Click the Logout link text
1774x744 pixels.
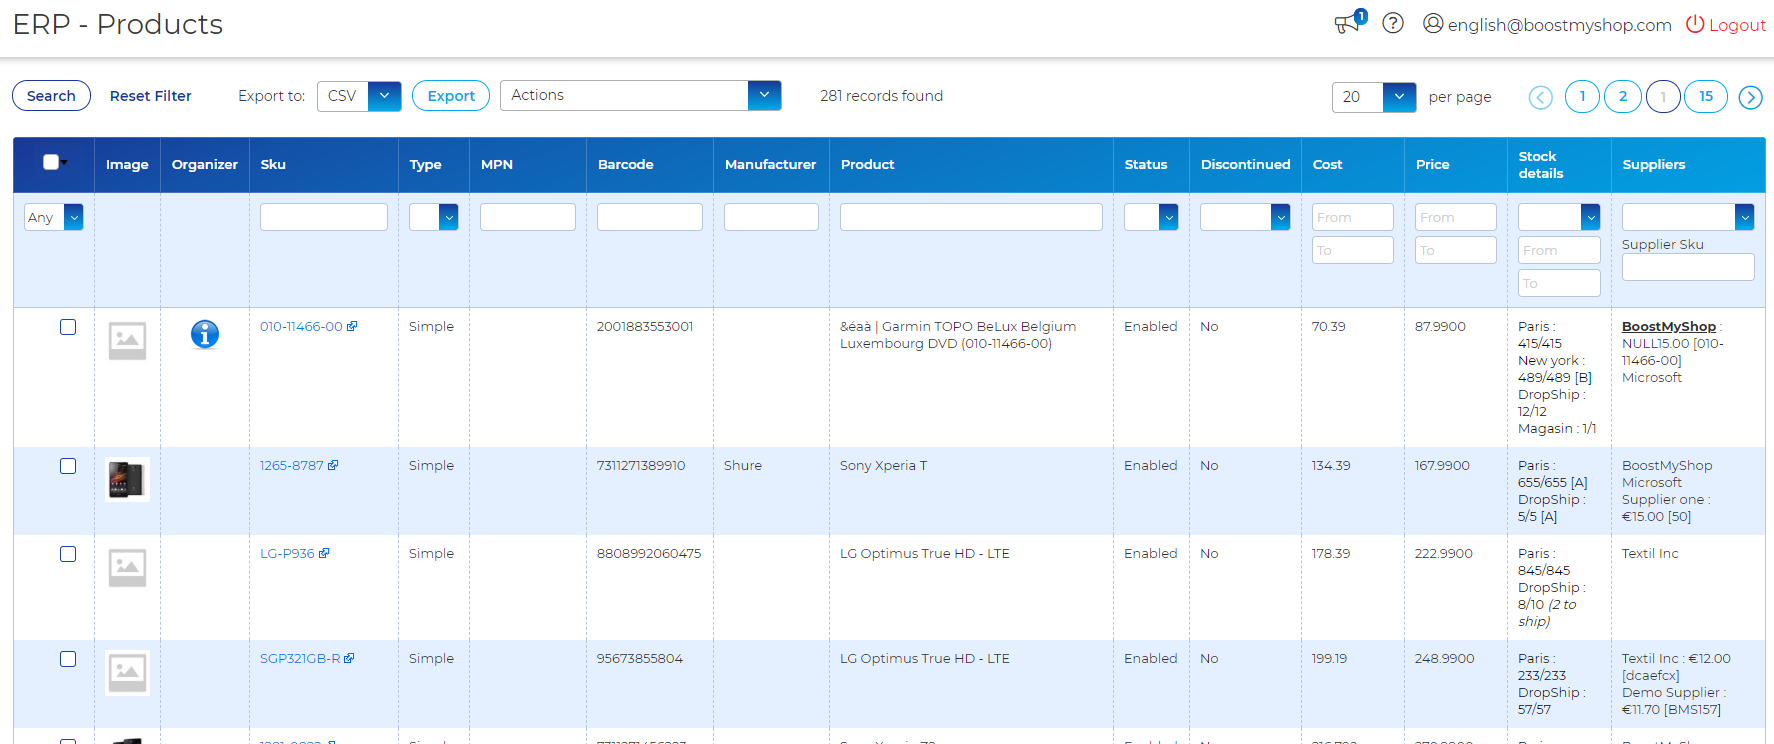click(1737, 25)
